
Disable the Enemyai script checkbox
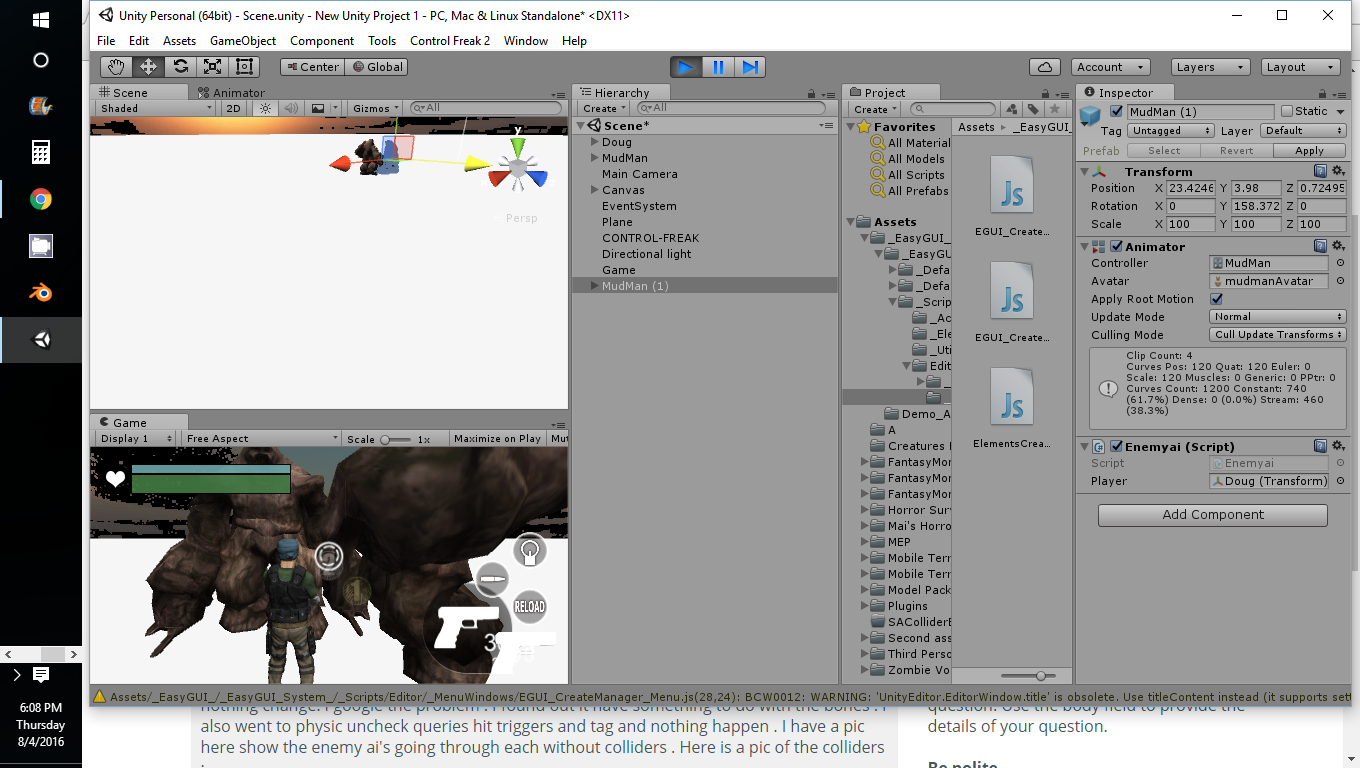click(1117, 447)
